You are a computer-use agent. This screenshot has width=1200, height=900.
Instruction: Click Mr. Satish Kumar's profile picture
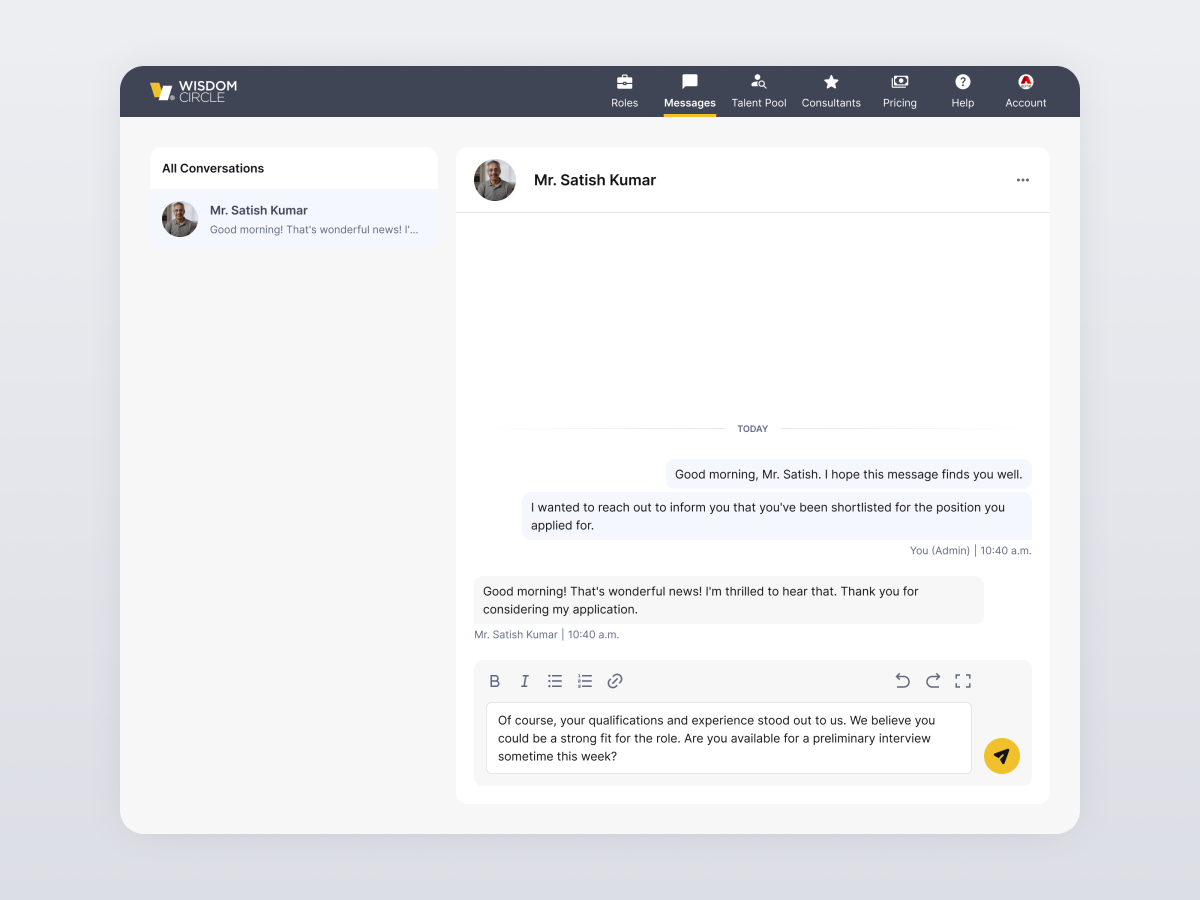(x=494, y=180)
